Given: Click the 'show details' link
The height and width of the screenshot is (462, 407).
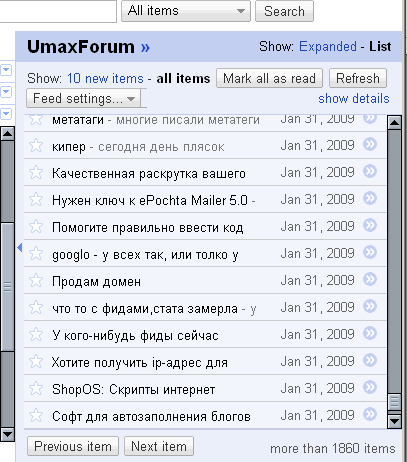Looking at the screenshot, I should pyautogui.click(x=354, y=99).
